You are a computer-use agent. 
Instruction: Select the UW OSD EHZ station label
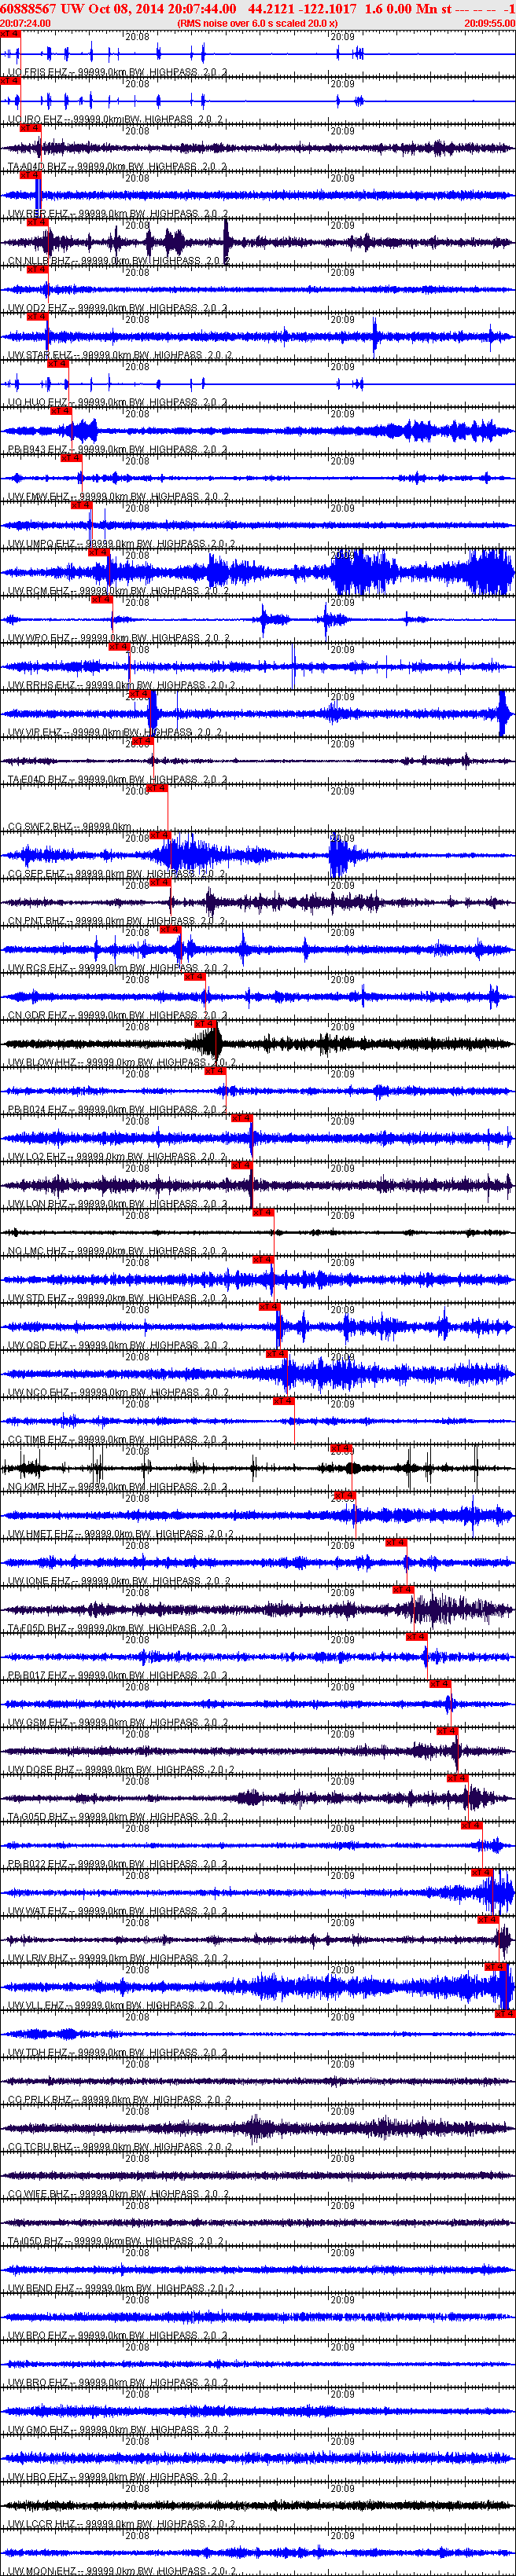(x=117, y=1345)
